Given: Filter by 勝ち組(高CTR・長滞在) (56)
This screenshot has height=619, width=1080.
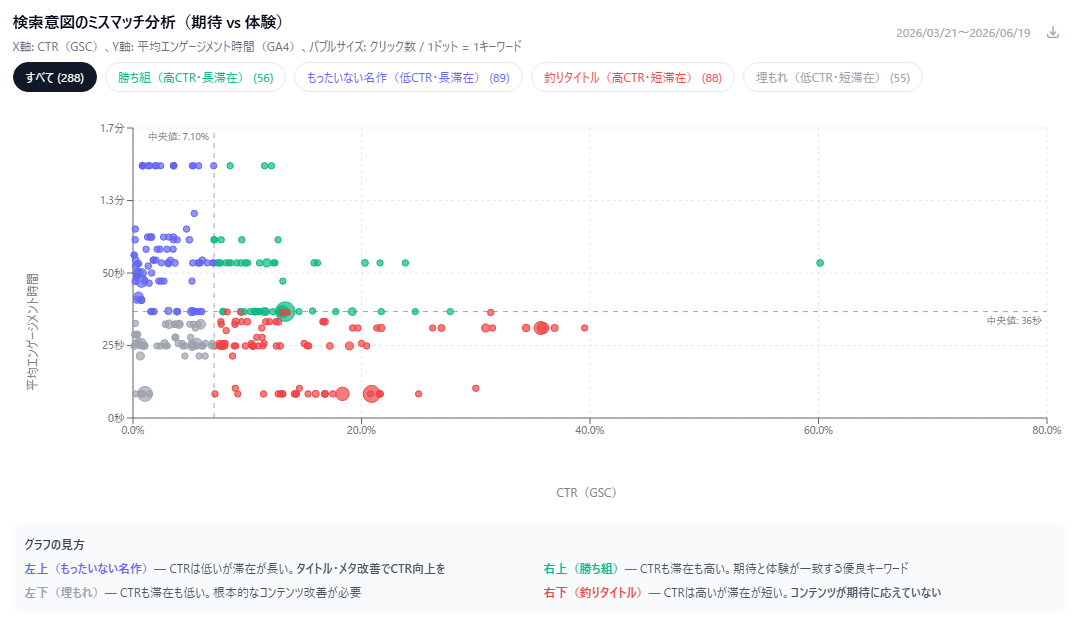Looking at the screenshot, I should pos(196,78).
